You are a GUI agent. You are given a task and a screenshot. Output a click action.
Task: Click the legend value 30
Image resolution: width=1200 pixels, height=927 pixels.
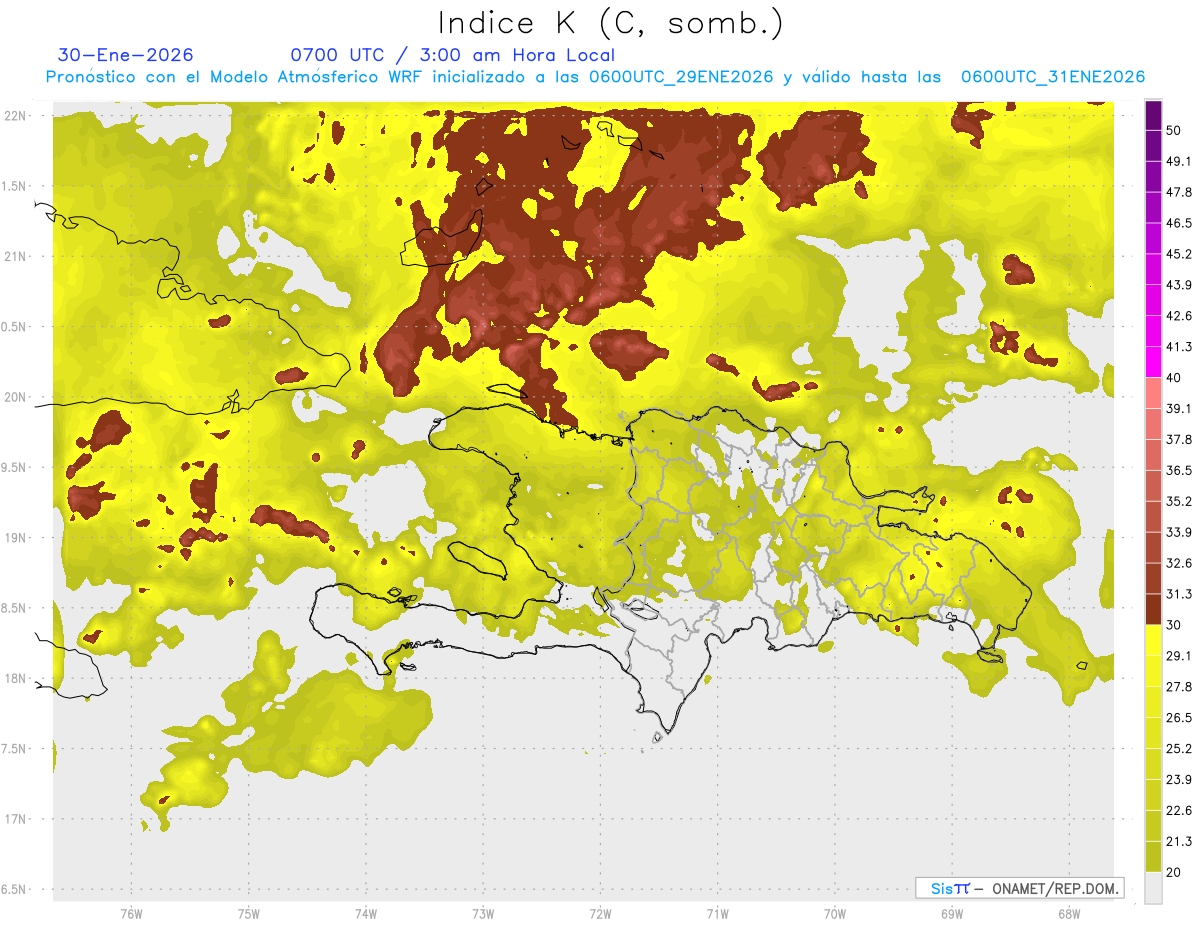click(x=1174, y=625)
